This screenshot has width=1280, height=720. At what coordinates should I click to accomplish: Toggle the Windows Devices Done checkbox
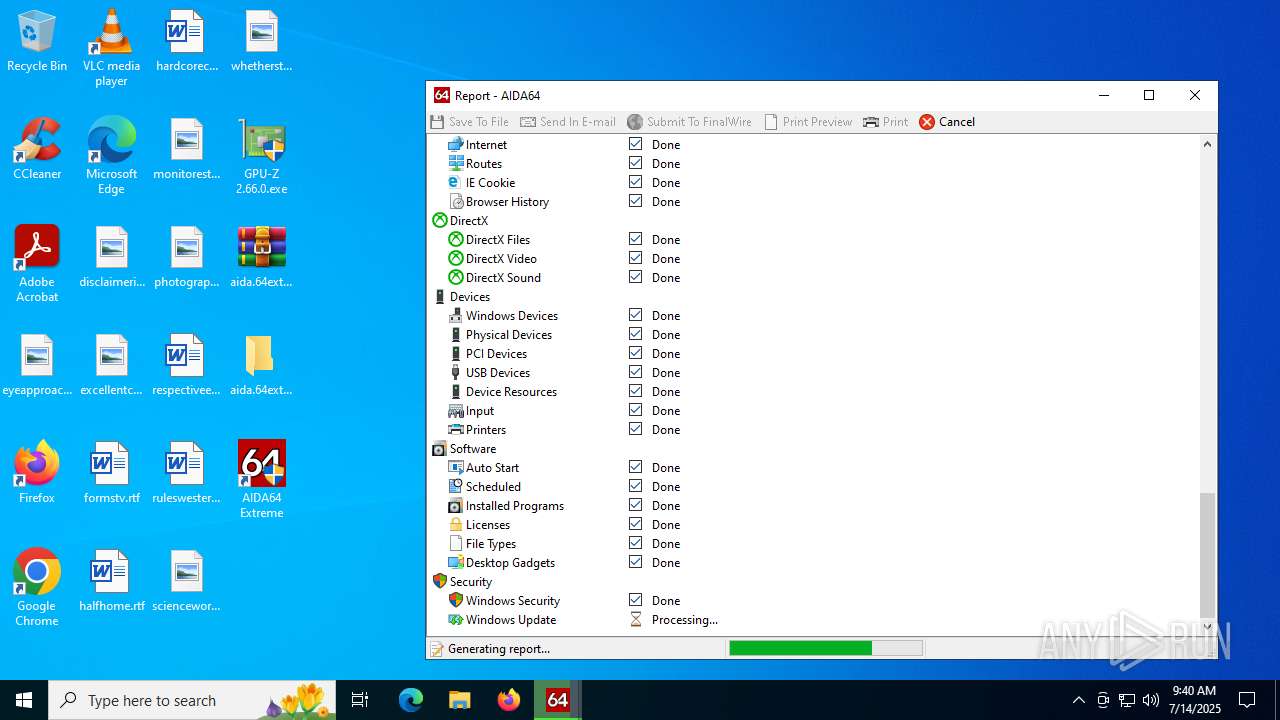[636, 315]
